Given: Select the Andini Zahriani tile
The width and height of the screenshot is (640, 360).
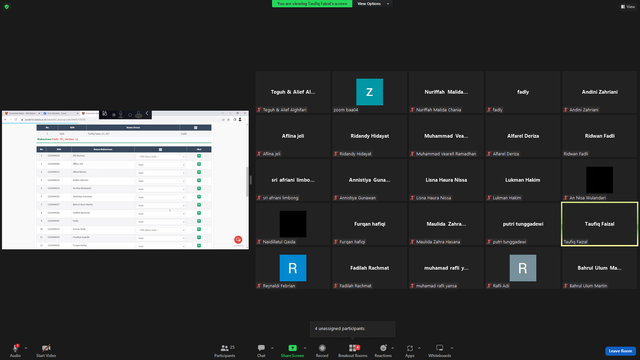Looking at the screenshot, I should tap(600, 92).
